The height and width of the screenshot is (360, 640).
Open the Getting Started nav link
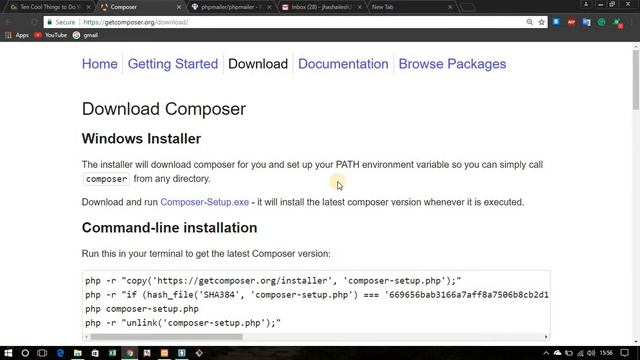(173, 64)
